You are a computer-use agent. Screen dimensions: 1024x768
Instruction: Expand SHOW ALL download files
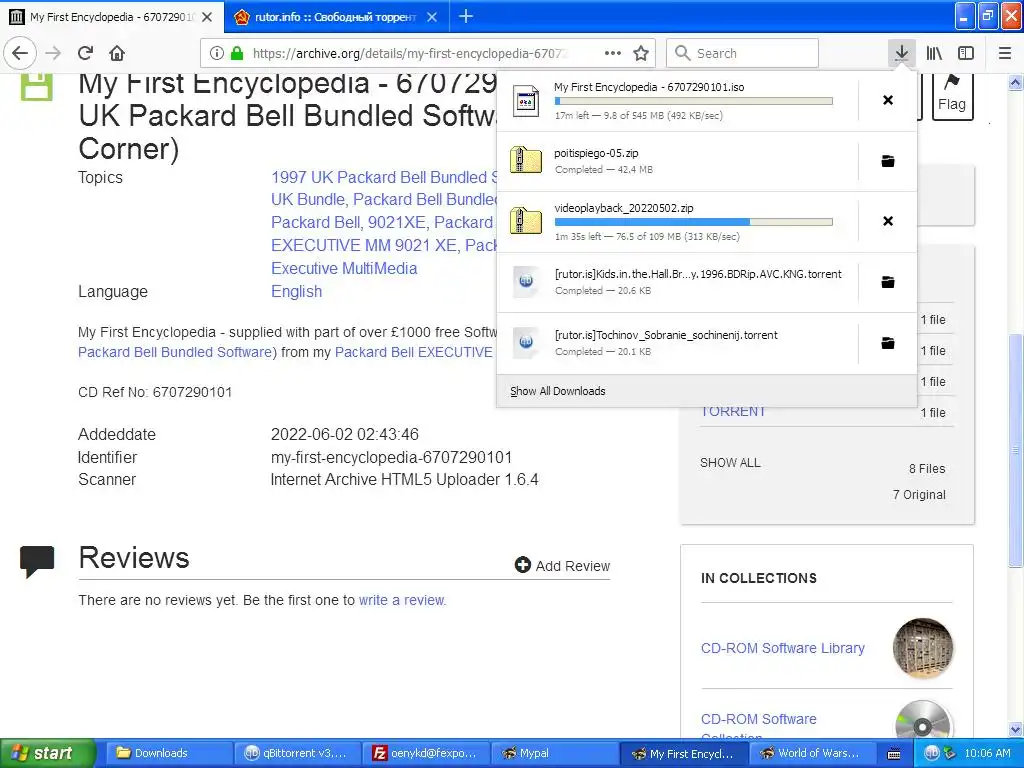[x=730, y=462]
